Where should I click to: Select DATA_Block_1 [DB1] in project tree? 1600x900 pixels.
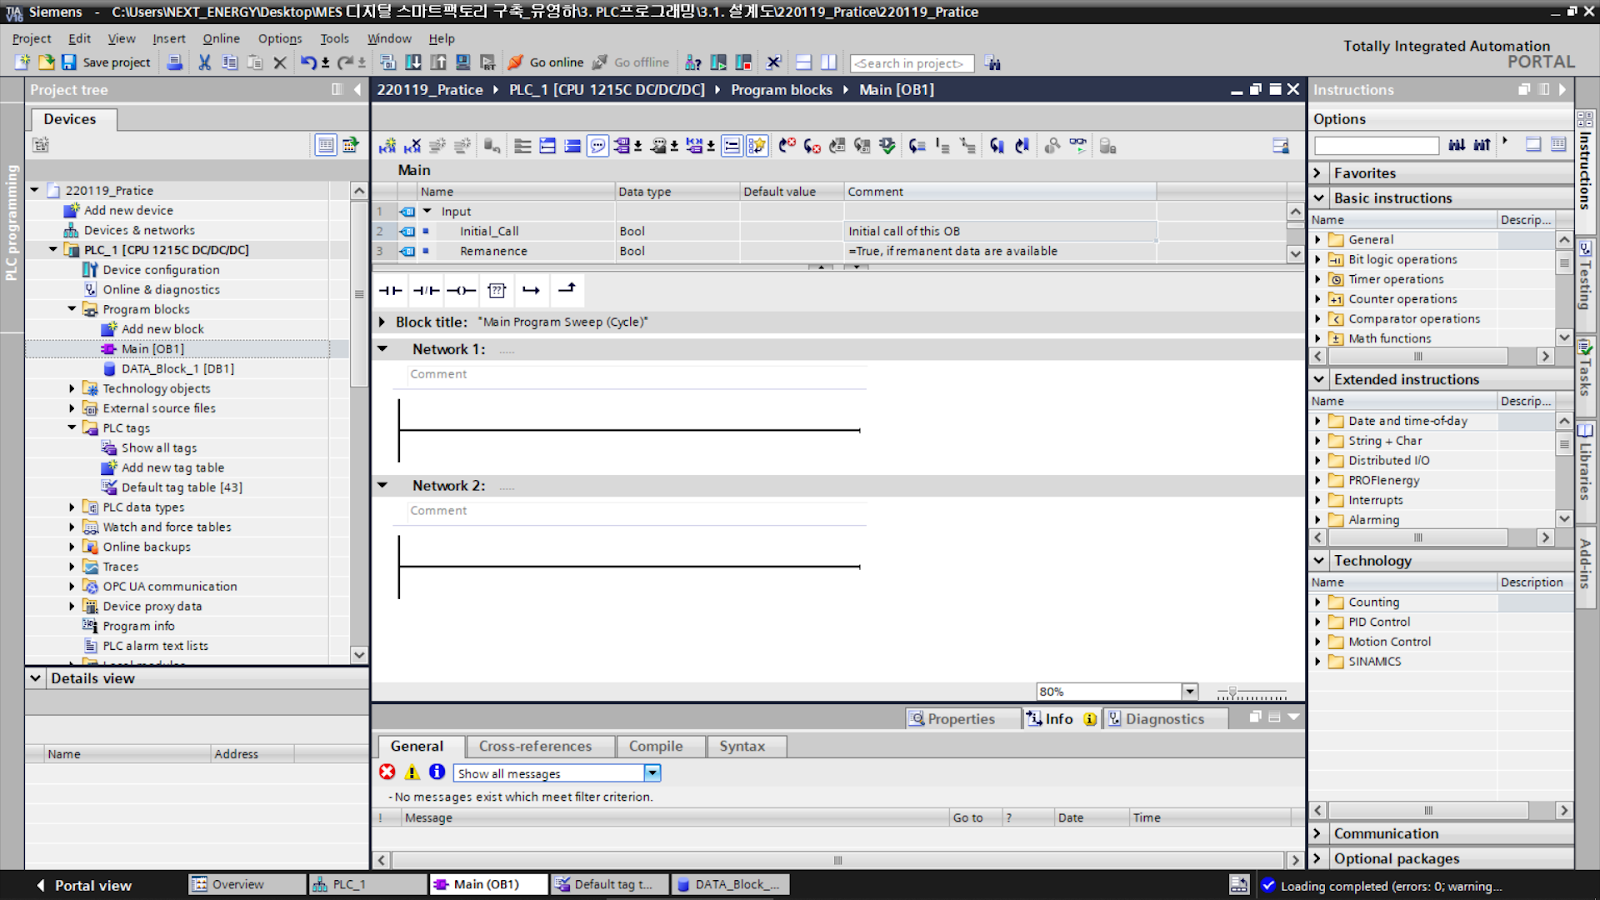(x=177, y=368)
